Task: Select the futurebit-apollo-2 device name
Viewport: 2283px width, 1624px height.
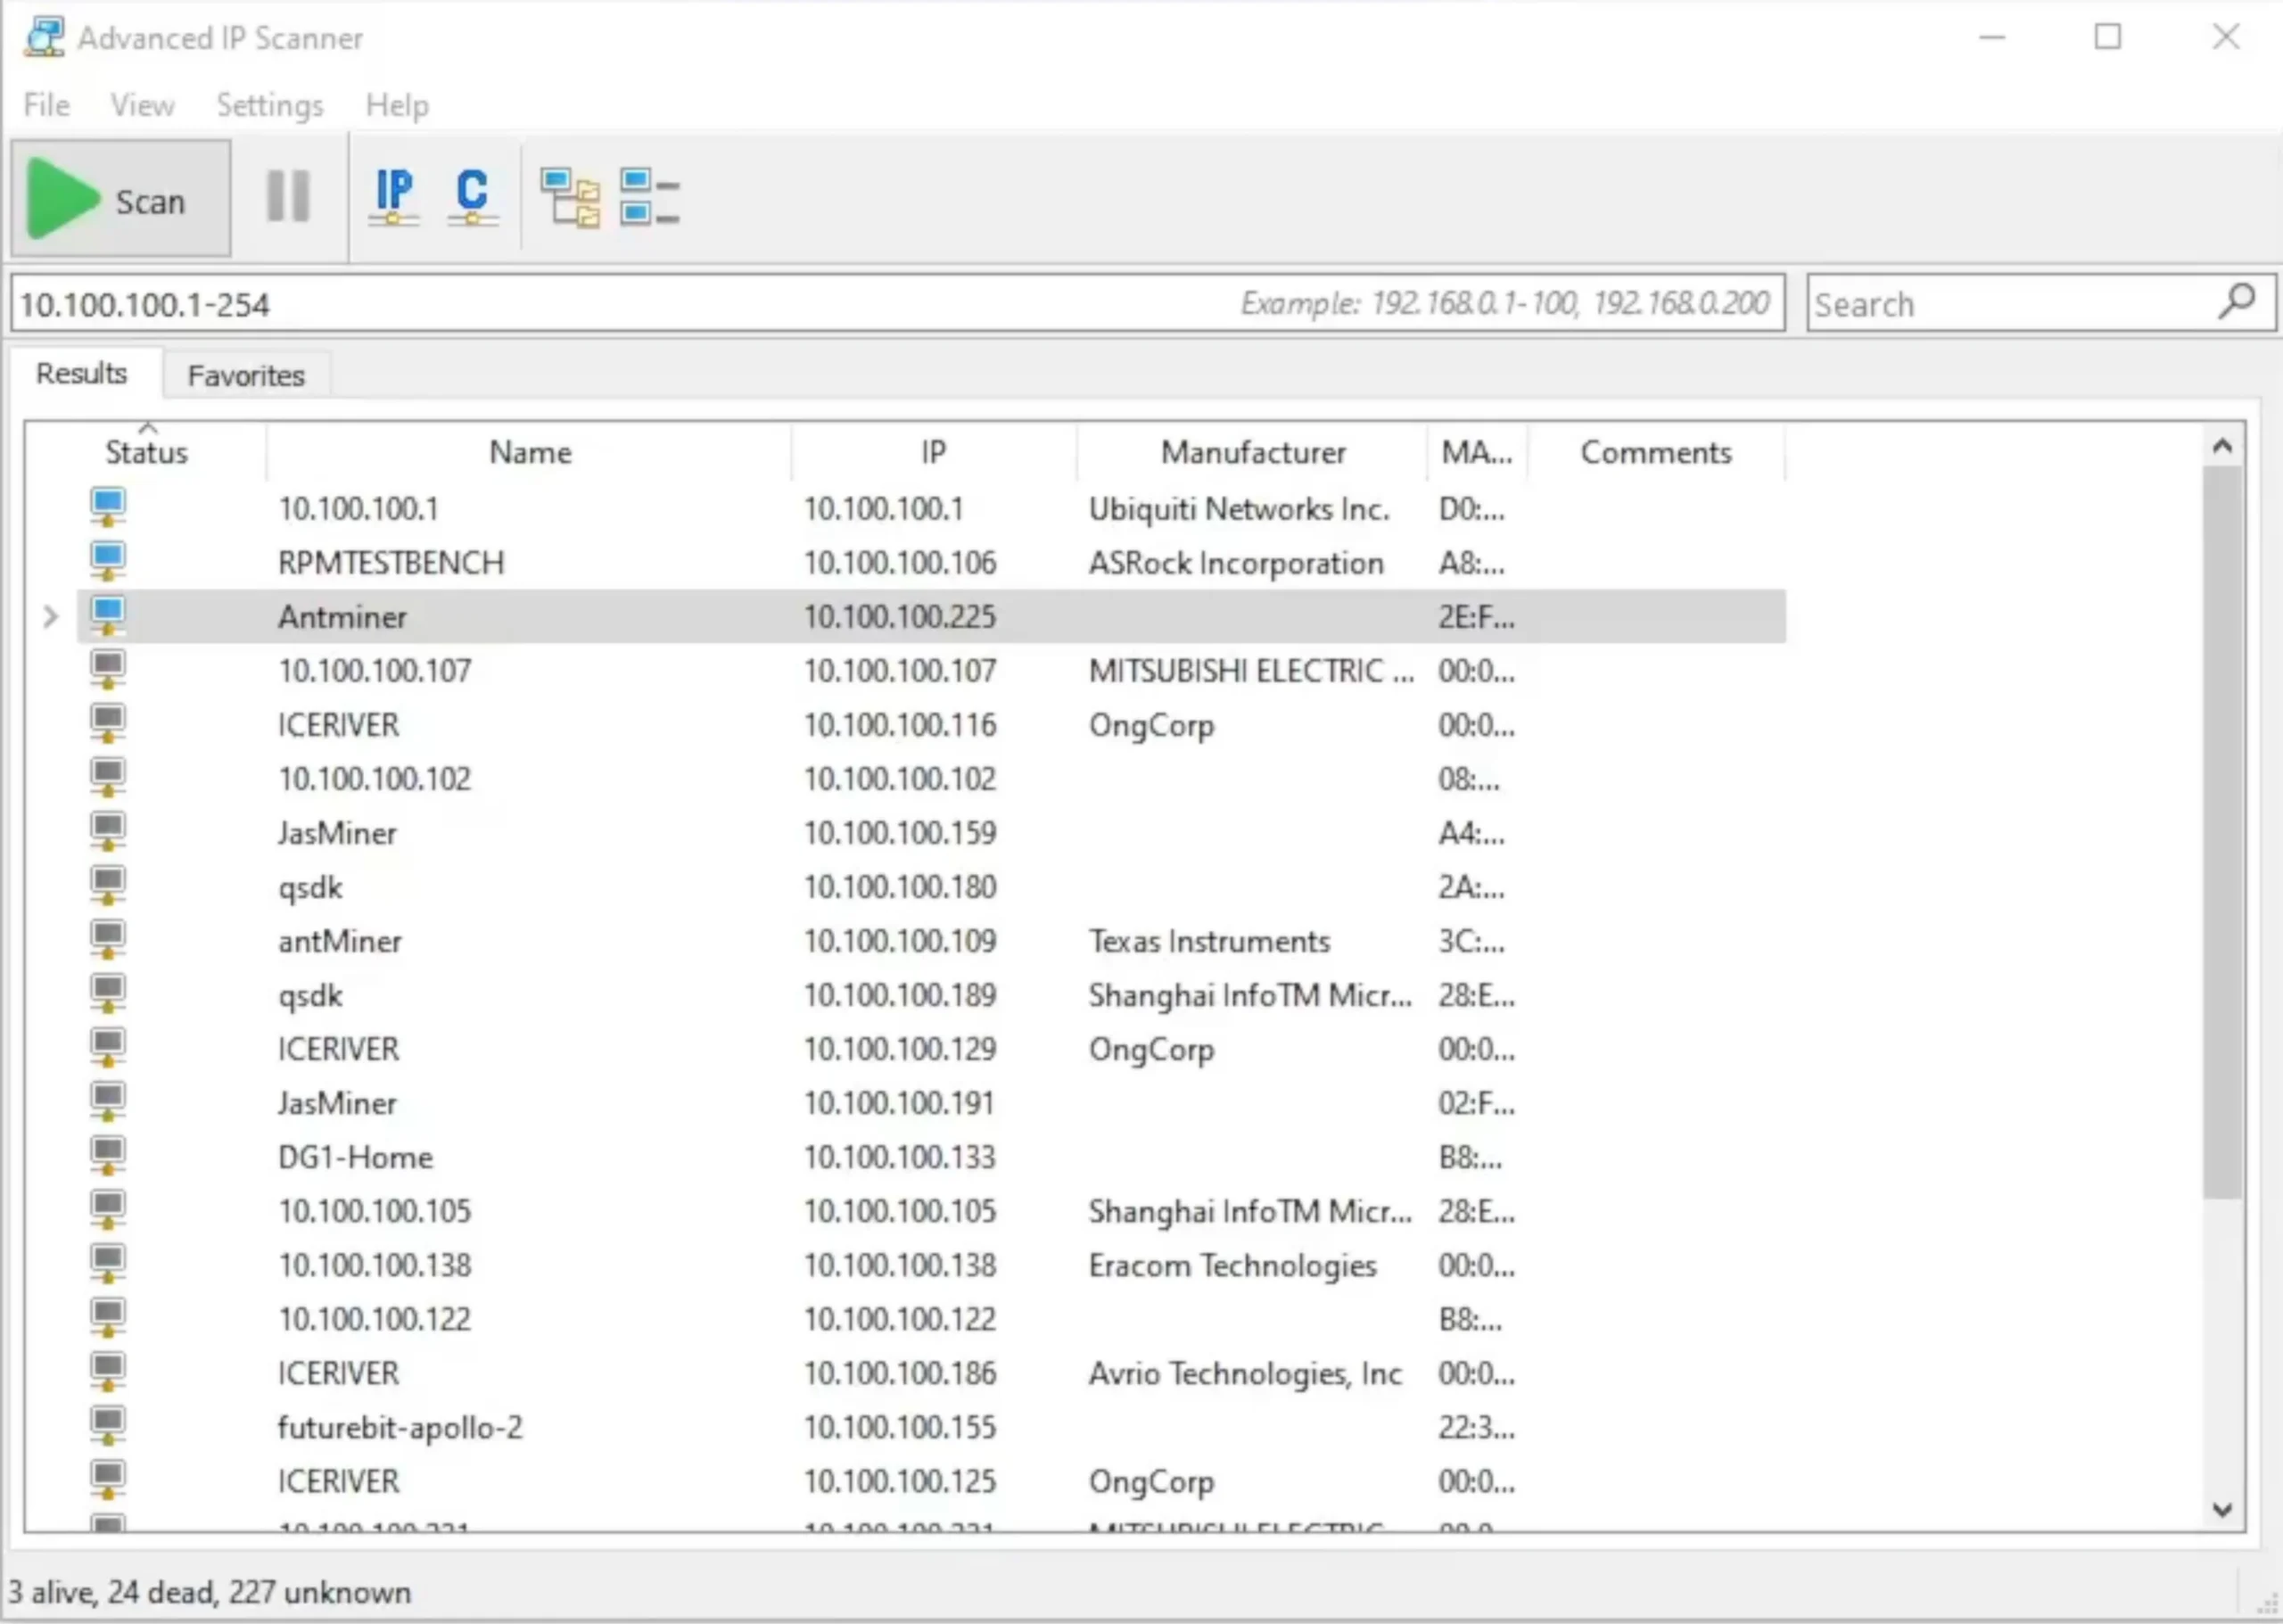Action: [400, 1427]
